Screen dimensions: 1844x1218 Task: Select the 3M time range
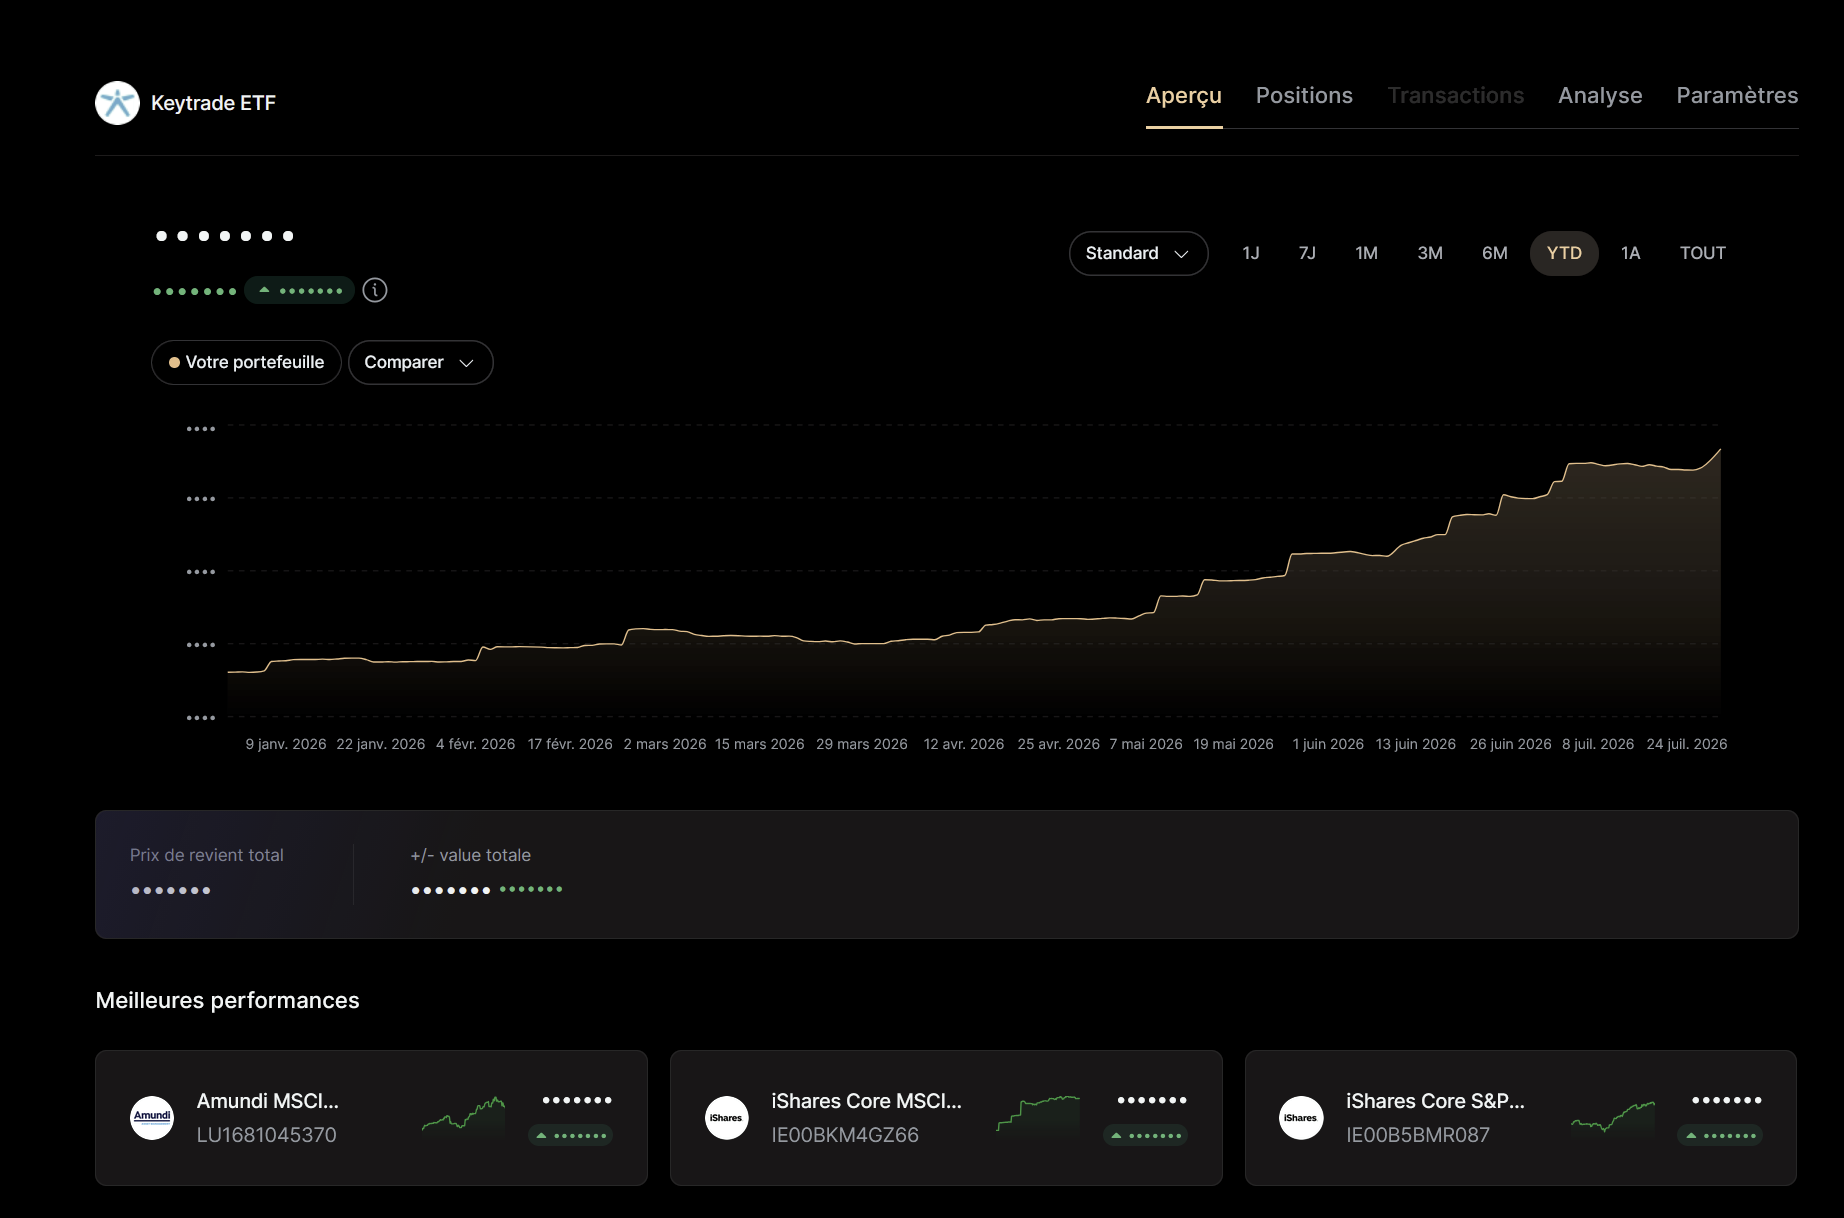tap(1430, 253)
